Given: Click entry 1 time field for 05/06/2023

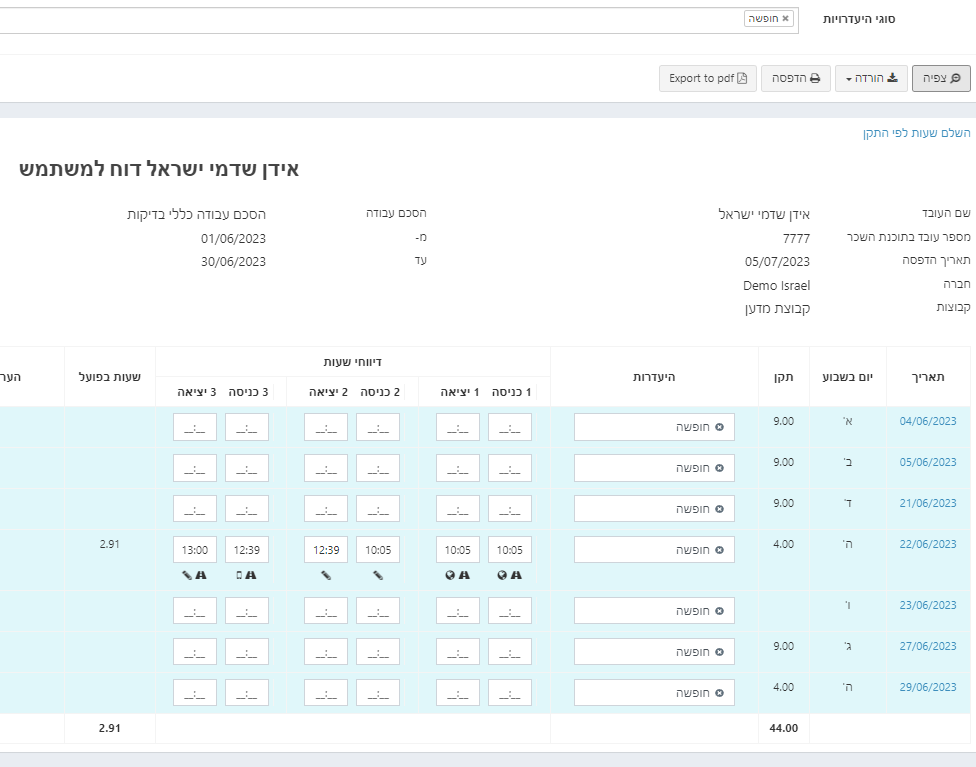Looking at the screenshot, I should click(x=510, y=468).
